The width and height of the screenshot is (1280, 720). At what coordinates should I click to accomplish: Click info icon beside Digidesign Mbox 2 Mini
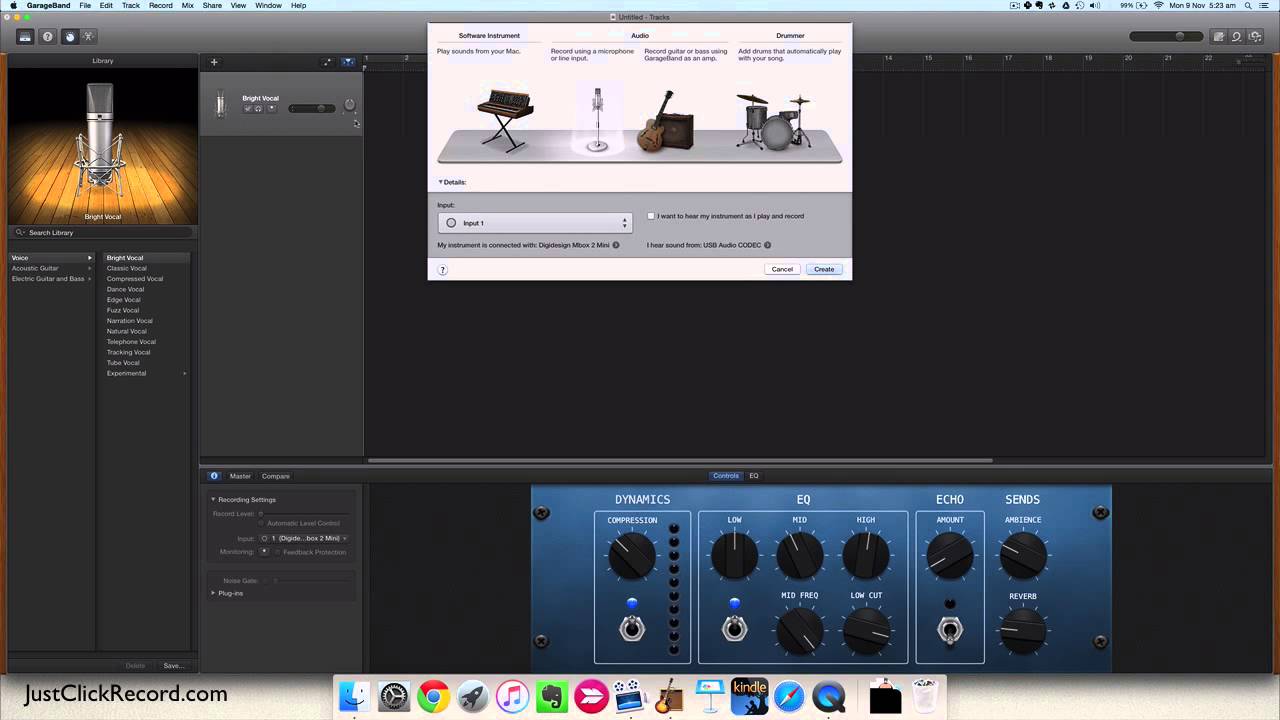coord(616,245)
